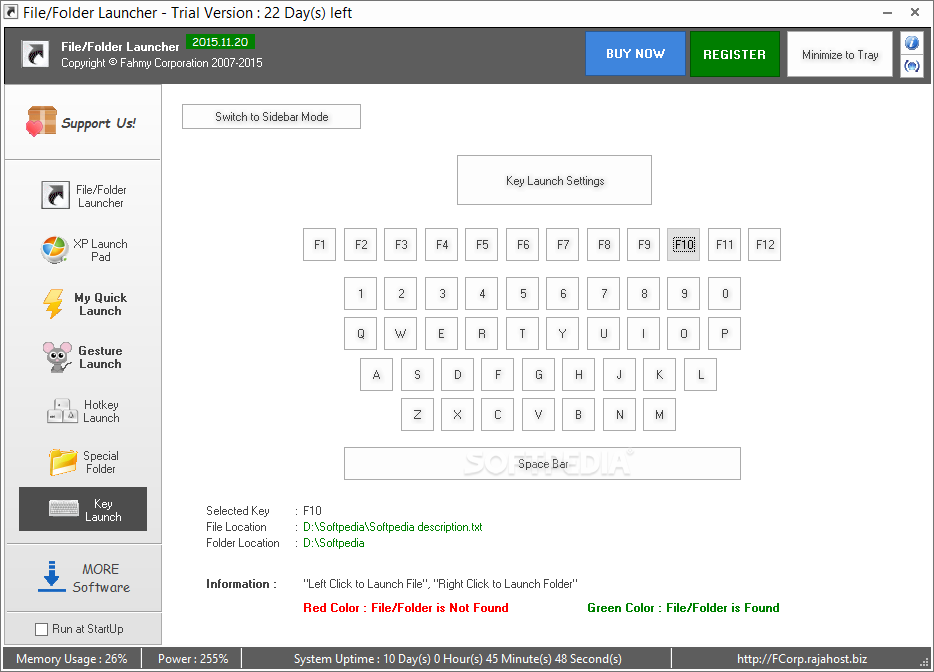The image size is (934, 672).
Task: Select the Z key
Action: [417, 415]
